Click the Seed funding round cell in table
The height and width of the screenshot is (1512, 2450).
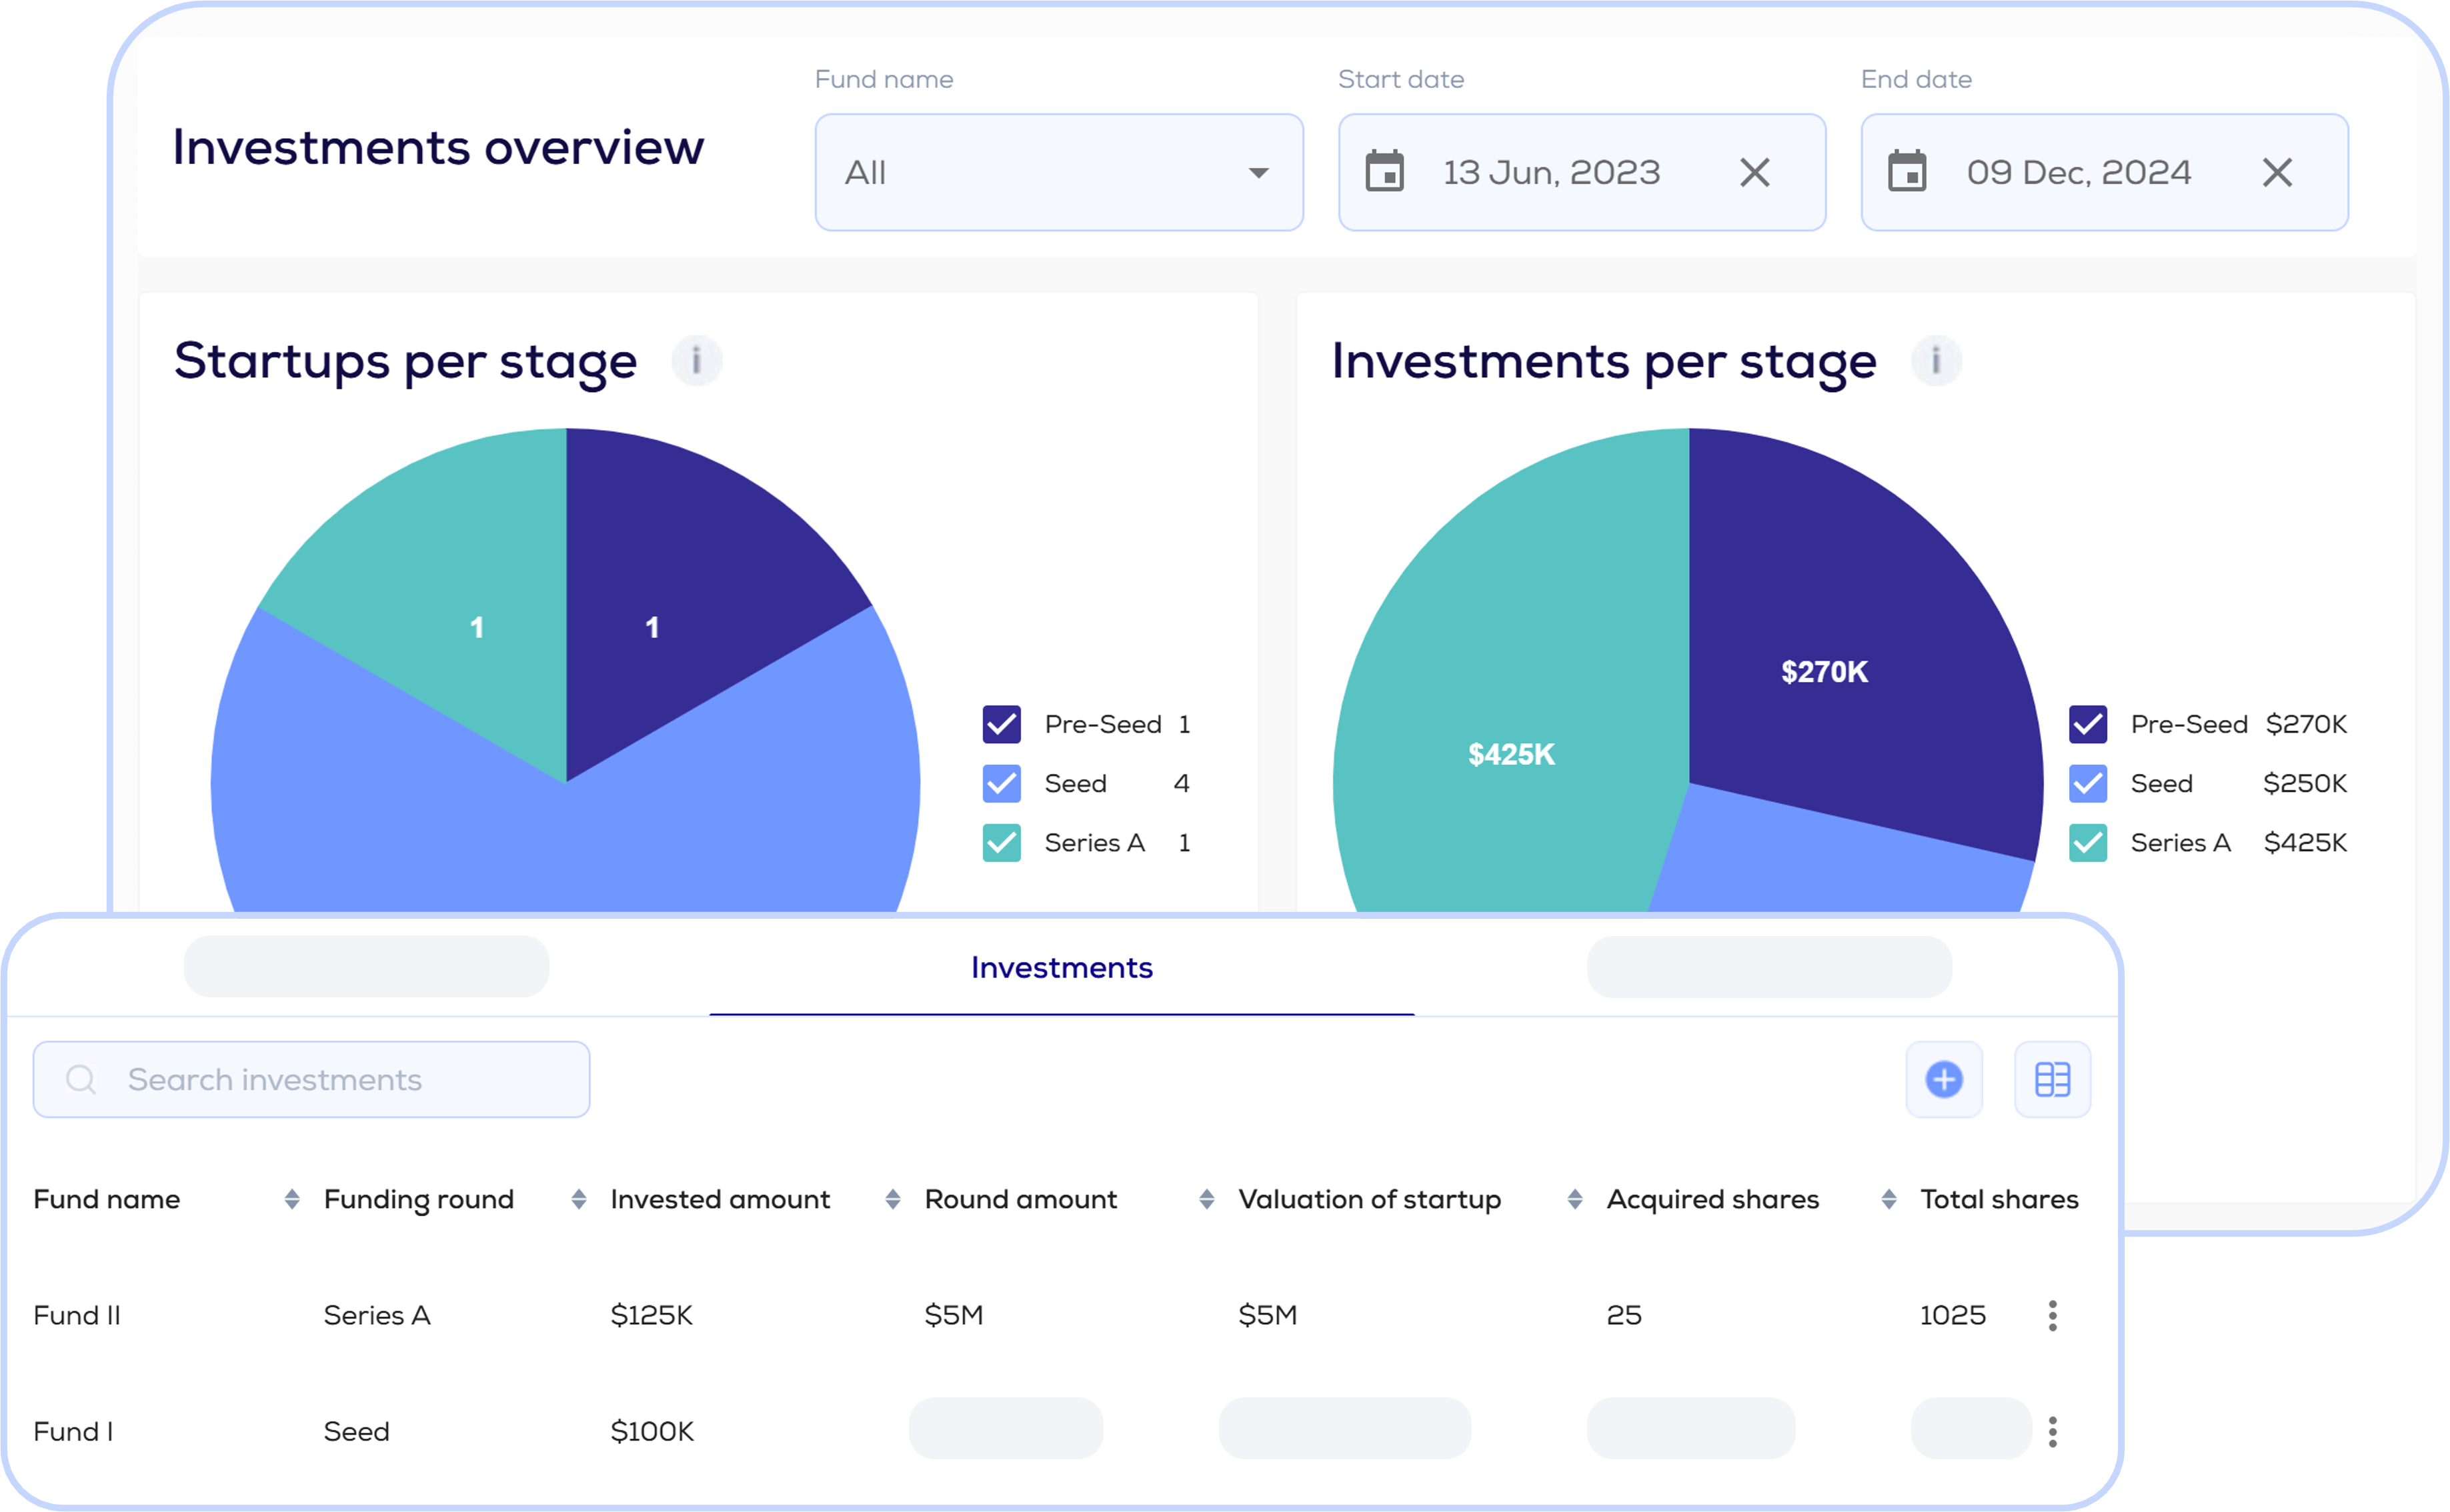(x=356, y=1431)
